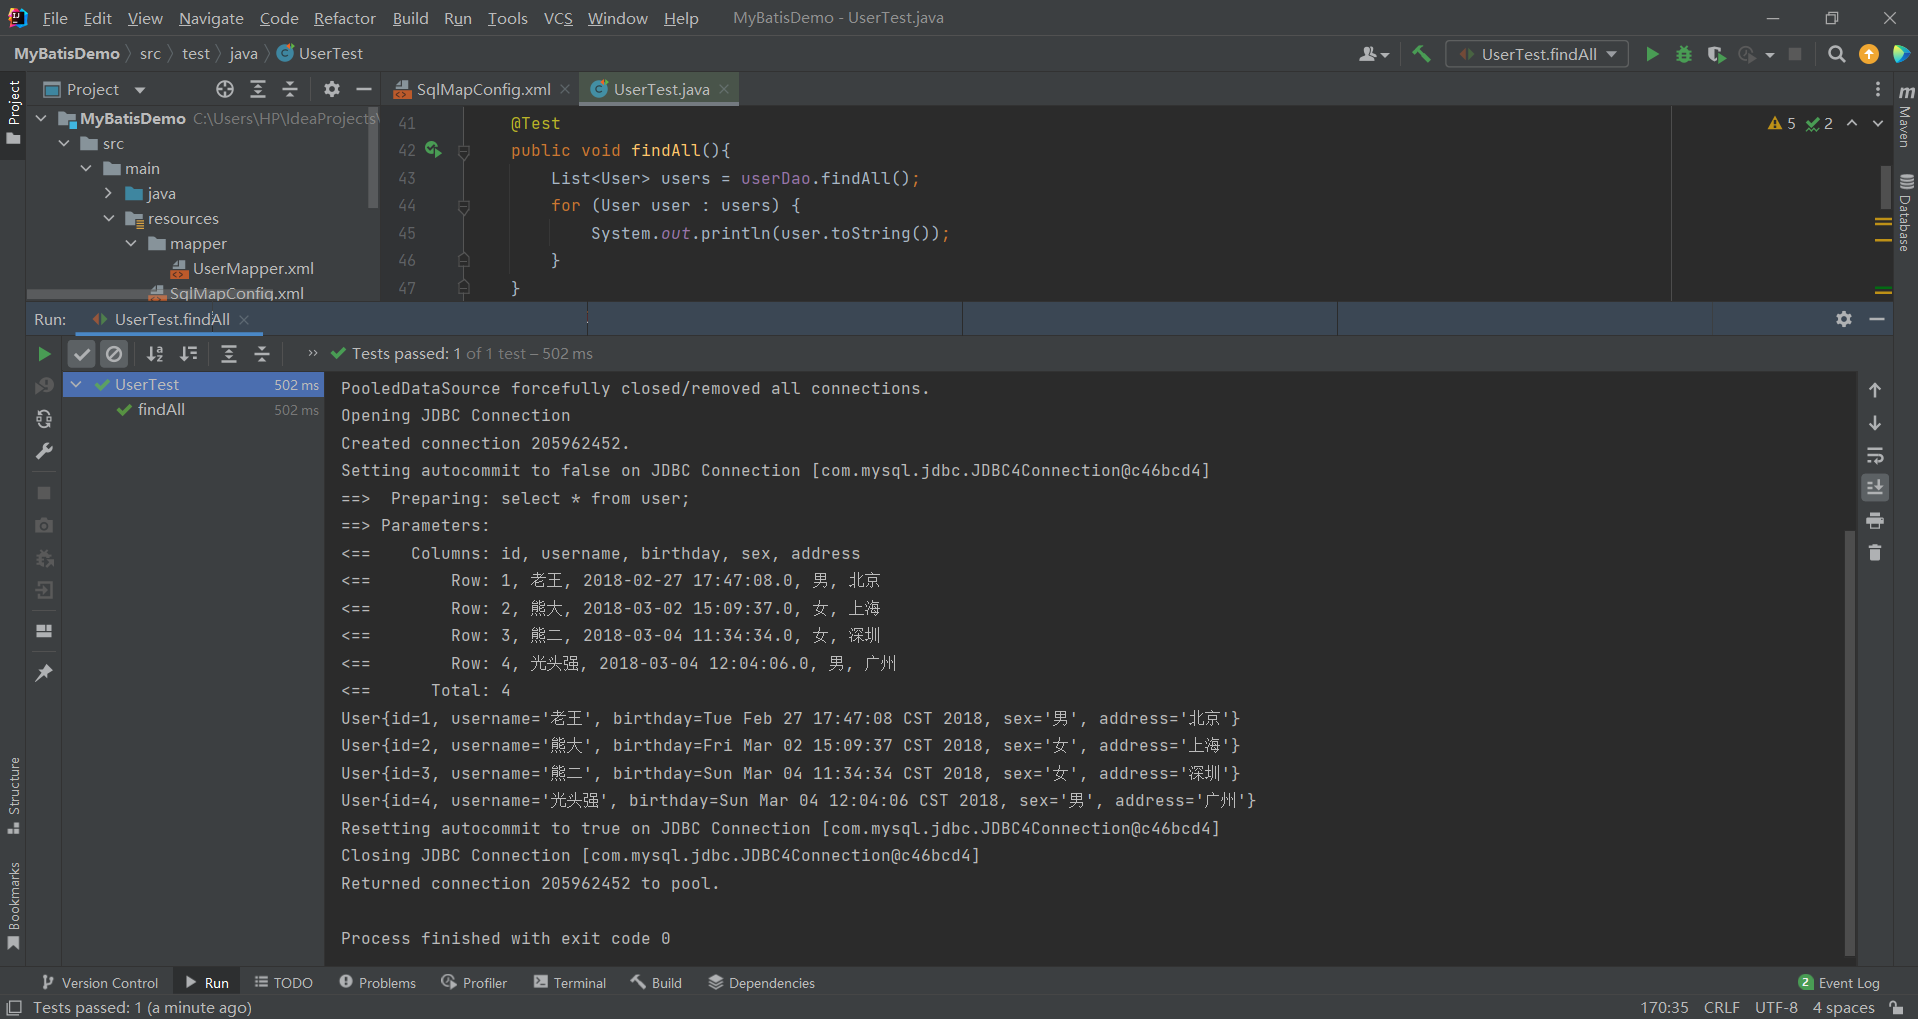Expand java folder under main

[108, 193]
